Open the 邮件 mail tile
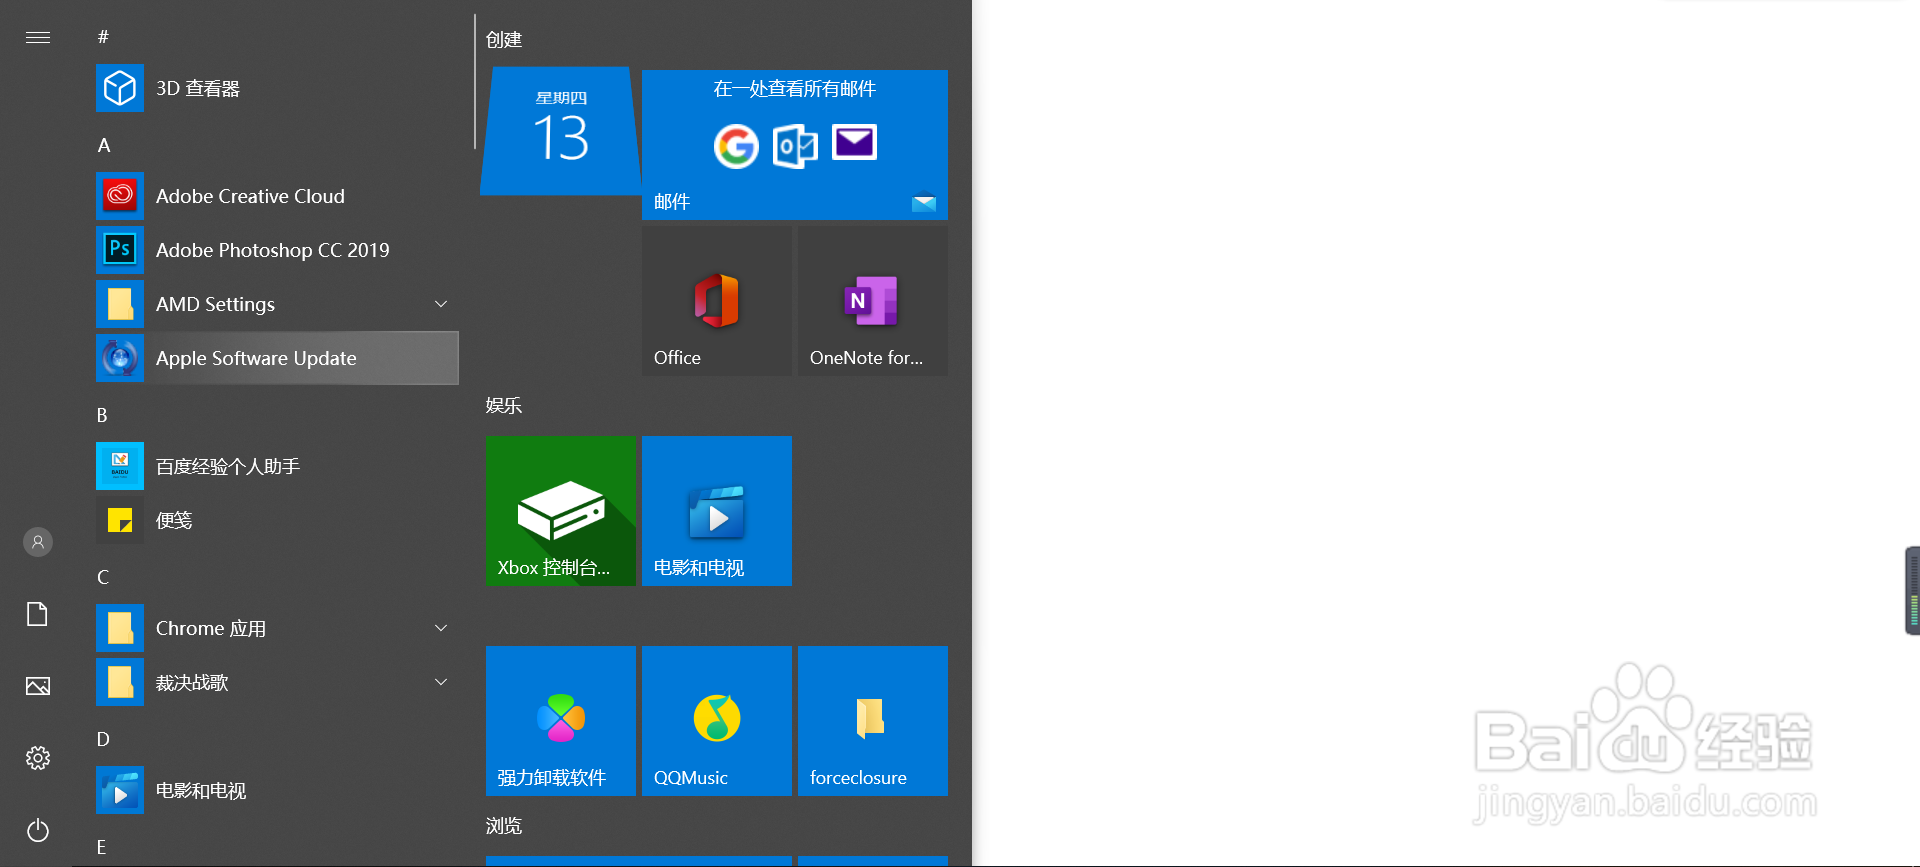The width and height of the screenshot is (1920, 867). pyautogui.click(x=795, y=145)
